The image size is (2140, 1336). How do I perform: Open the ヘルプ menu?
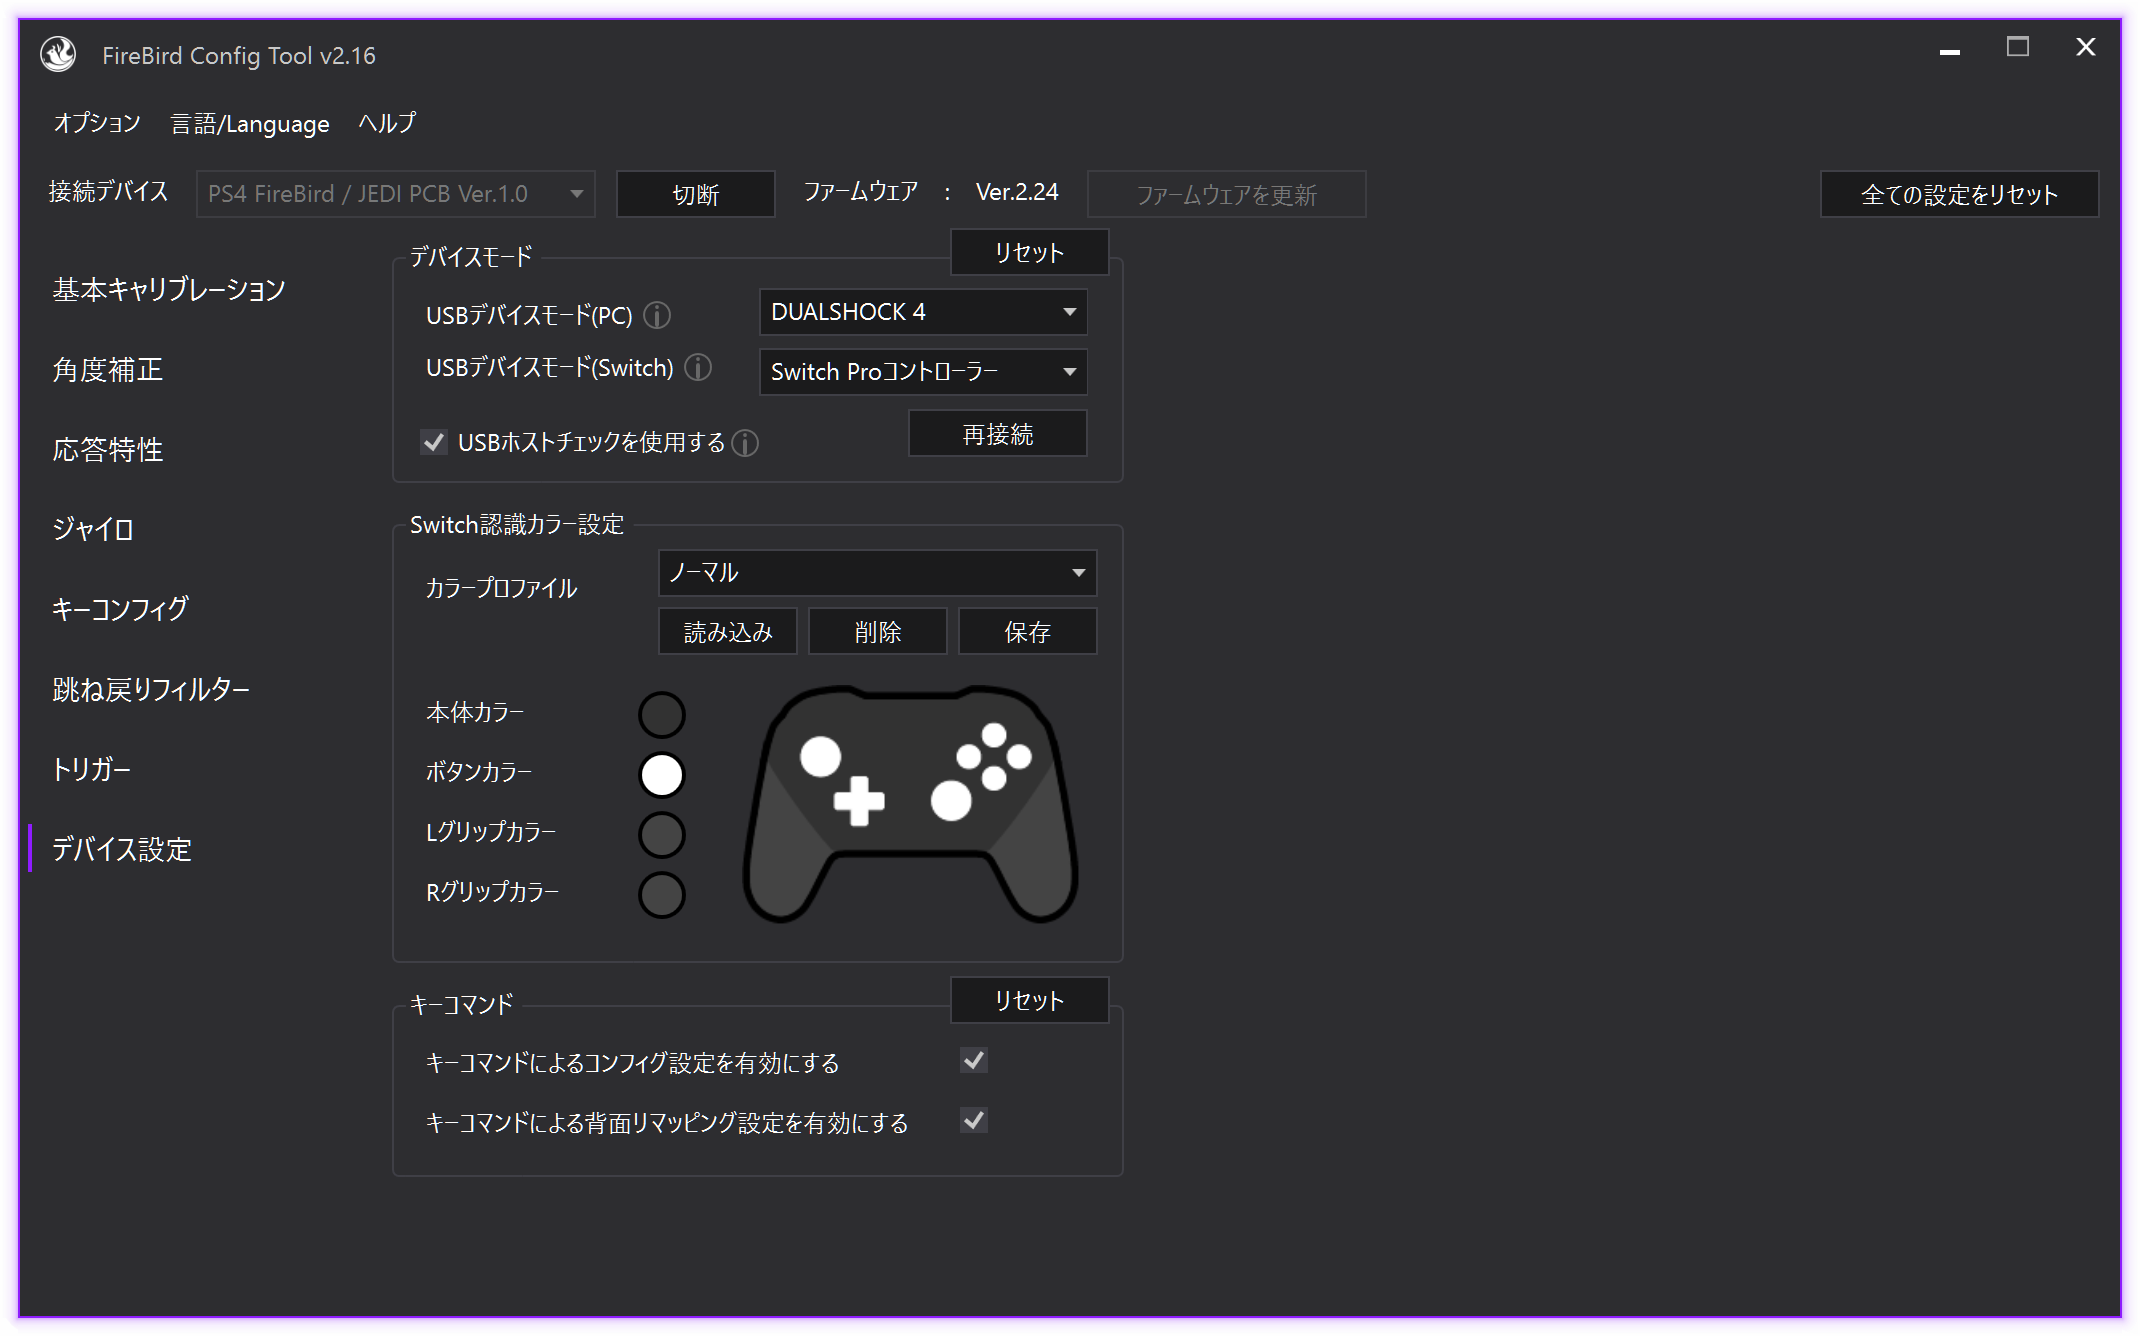coord(387,123)
